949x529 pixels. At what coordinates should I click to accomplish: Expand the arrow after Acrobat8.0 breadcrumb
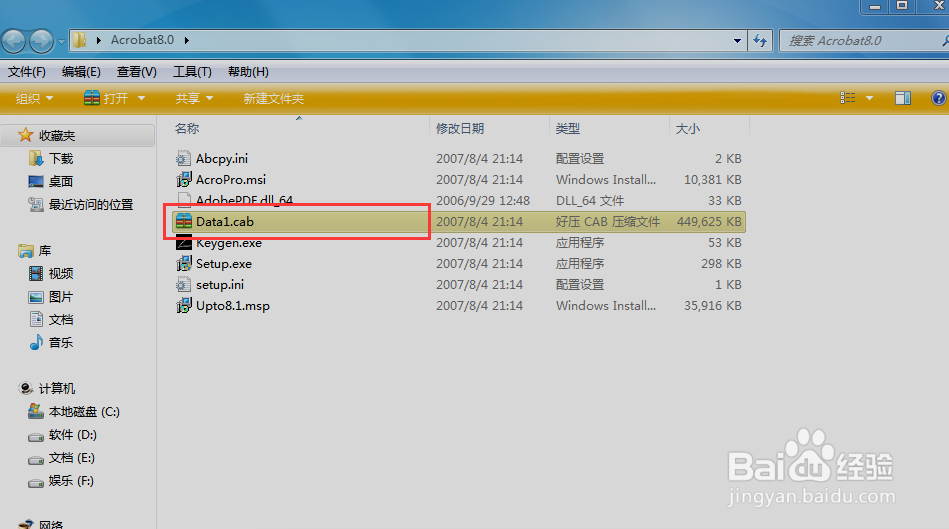pos(187,41)
